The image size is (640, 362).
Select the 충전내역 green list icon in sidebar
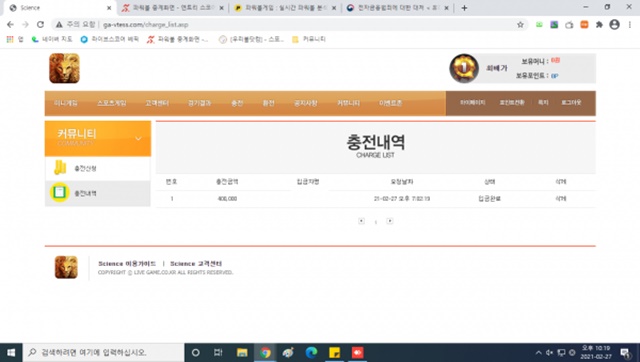click(60, 192)
